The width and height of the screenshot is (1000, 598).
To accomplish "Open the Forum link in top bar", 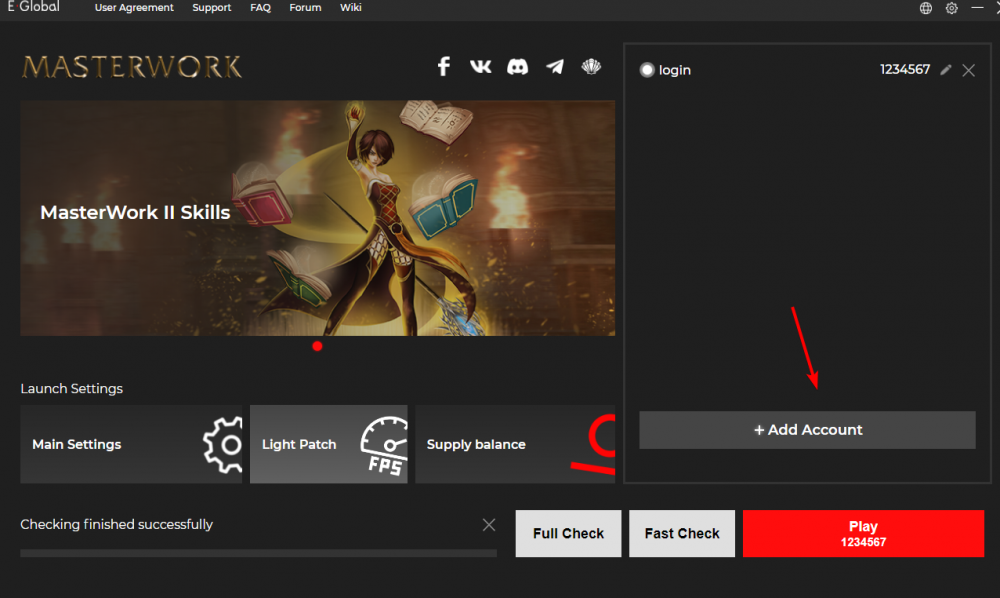I will click(305, 8).
